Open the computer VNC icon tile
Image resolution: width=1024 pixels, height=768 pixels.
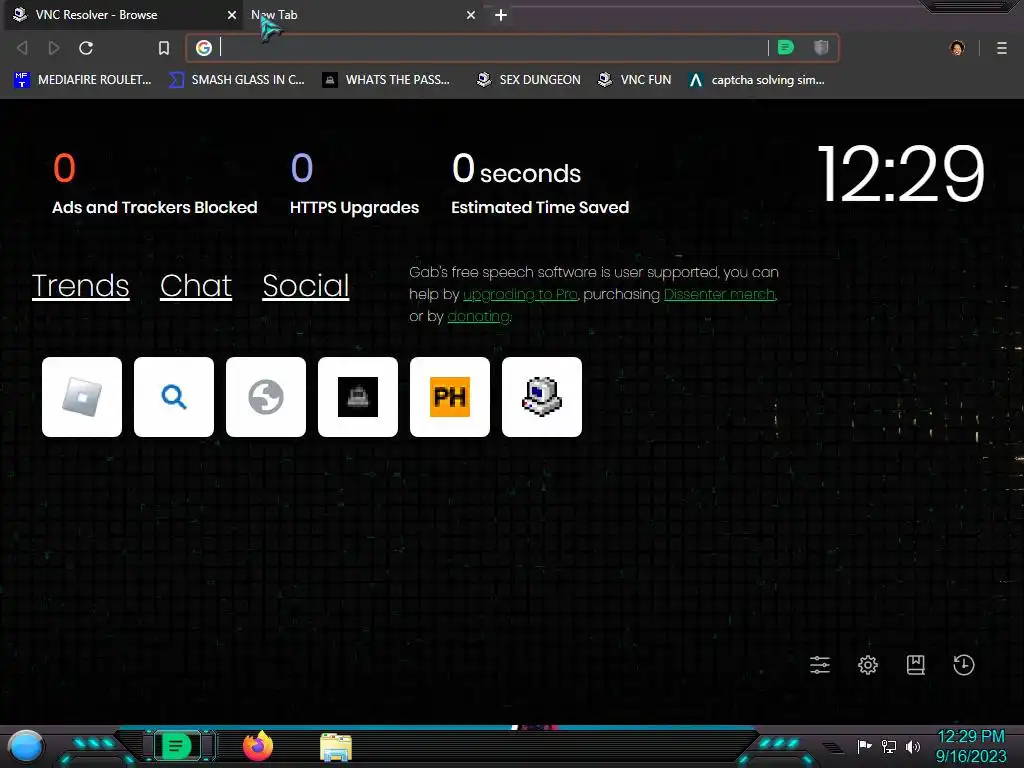[x=542, y=396]
